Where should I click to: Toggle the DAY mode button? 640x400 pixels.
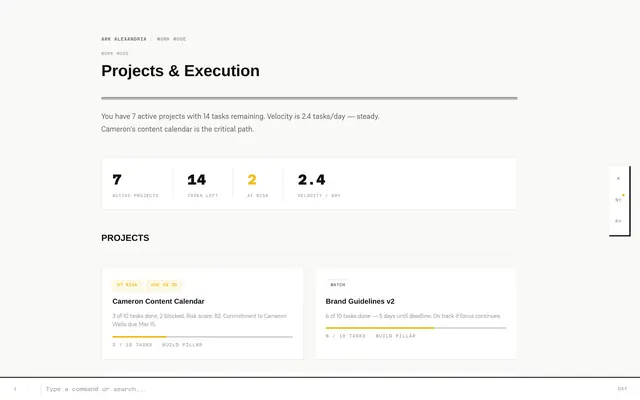coord(622,389)
